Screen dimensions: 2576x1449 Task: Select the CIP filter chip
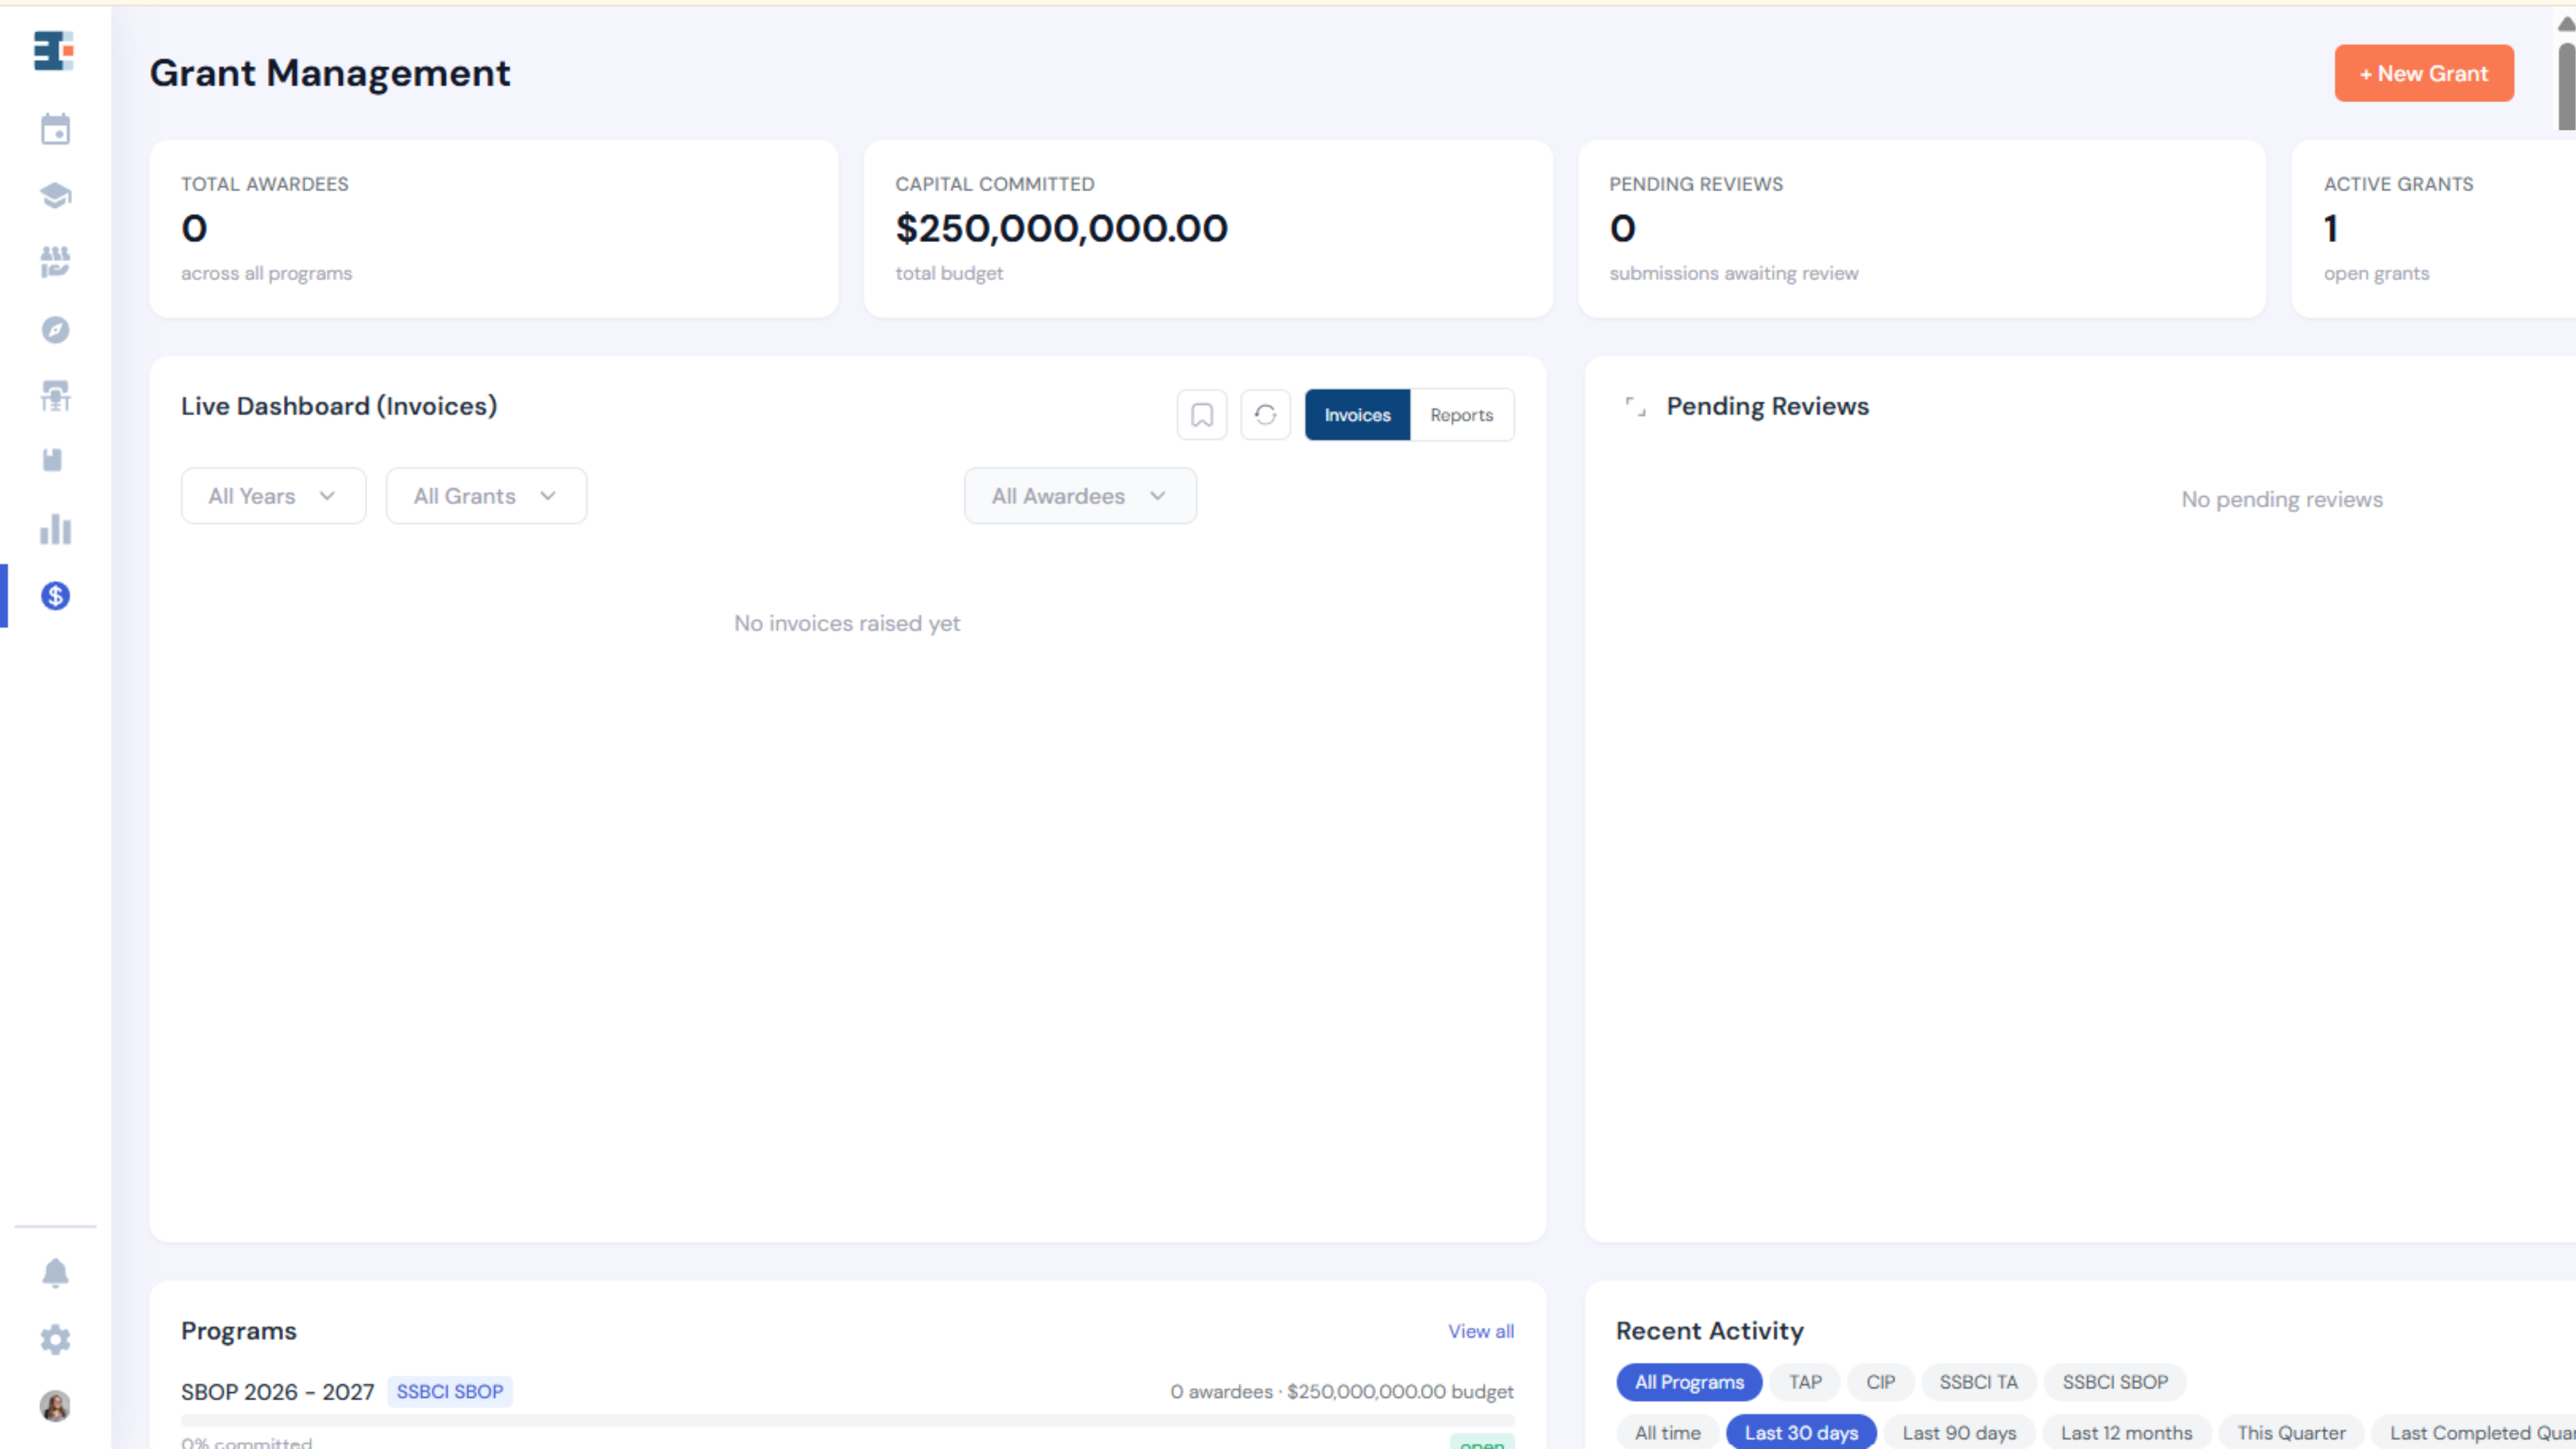[x=1880, y=1382]
